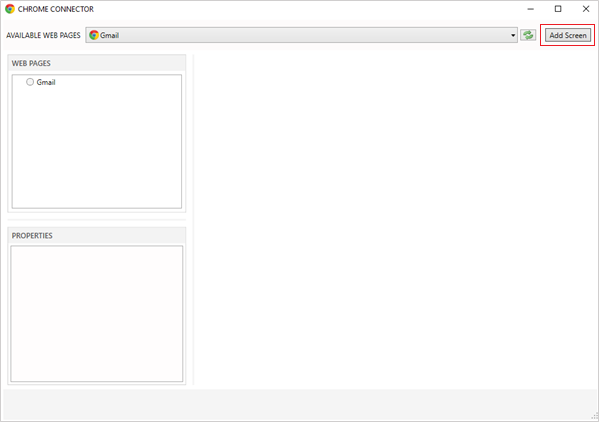Minimize the Chrome Connector window

pos(531,9)
